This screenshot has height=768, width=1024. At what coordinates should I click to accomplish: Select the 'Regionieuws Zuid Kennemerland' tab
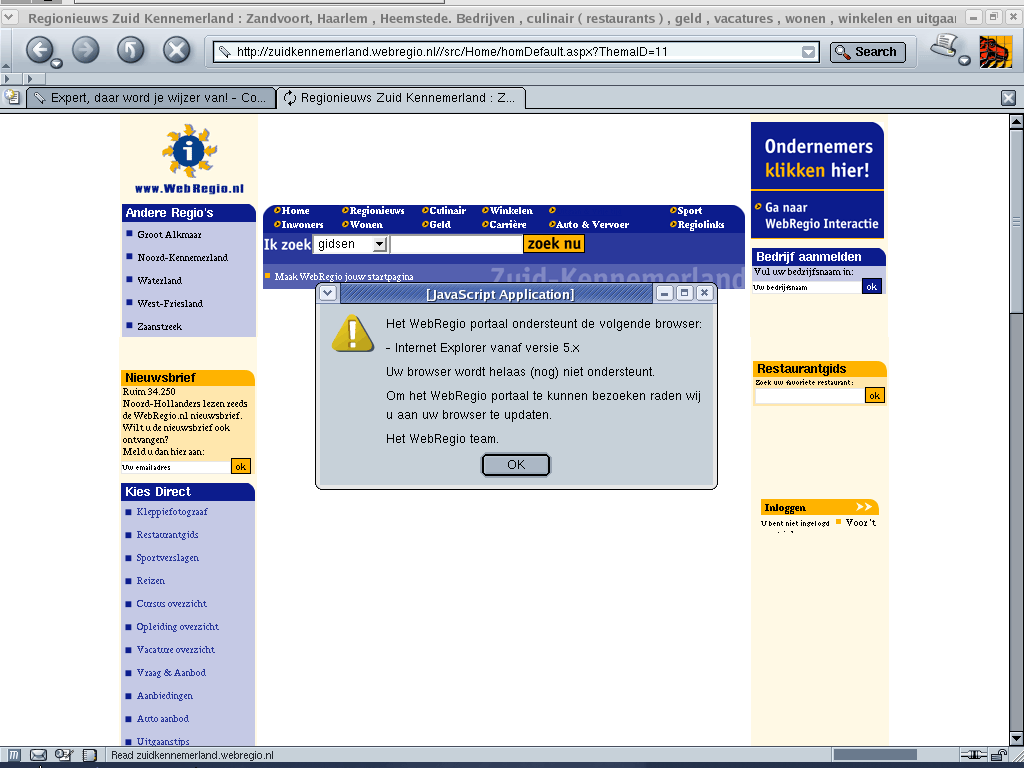click(x=401, y=98)
